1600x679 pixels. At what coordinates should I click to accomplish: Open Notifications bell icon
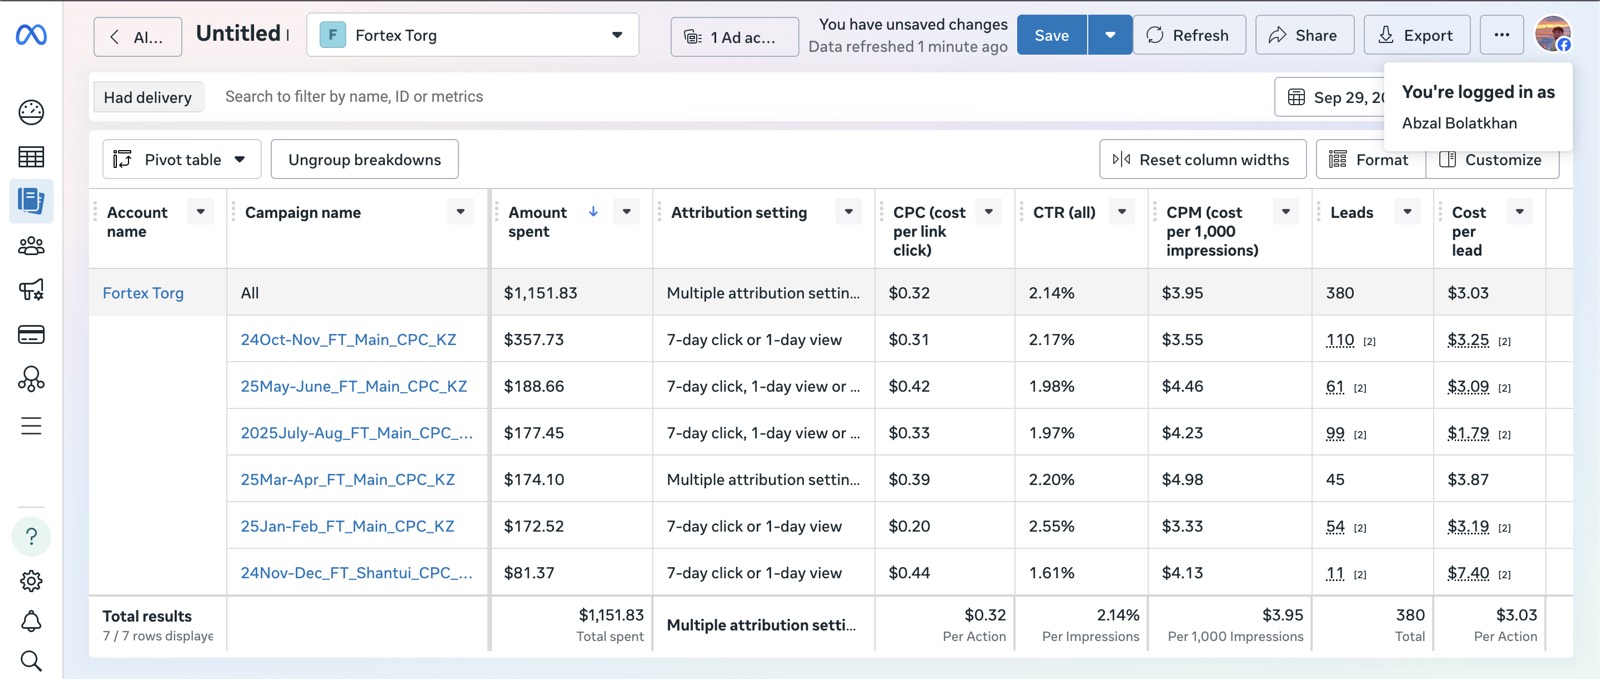(31, 622)
